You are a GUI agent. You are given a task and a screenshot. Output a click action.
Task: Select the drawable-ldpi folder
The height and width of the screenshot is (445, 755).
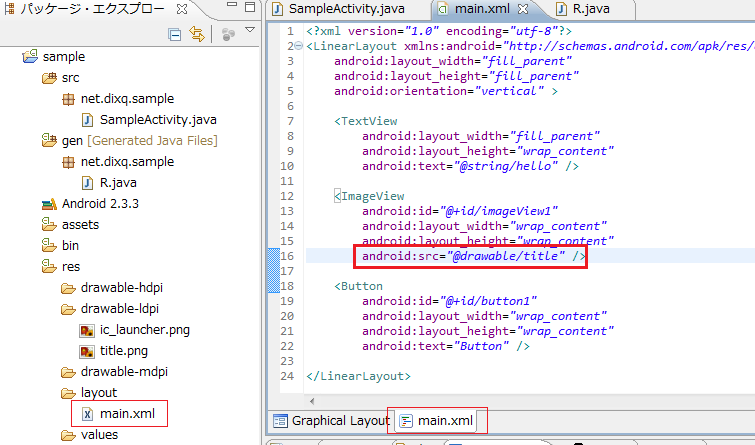pyautogui.click(x=120, y=309)
